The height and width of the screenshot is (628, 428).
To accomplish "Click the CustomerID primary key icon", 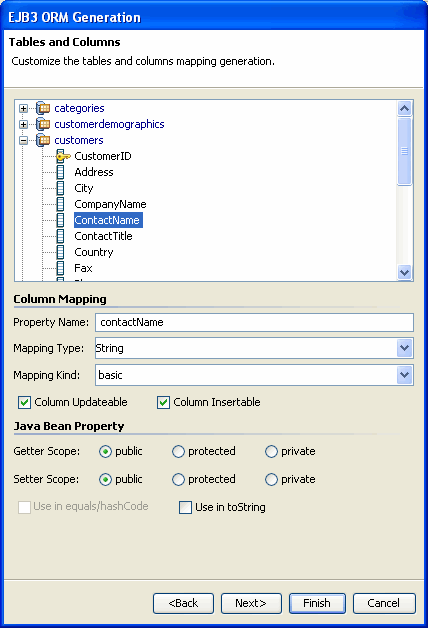I will 63,156.
